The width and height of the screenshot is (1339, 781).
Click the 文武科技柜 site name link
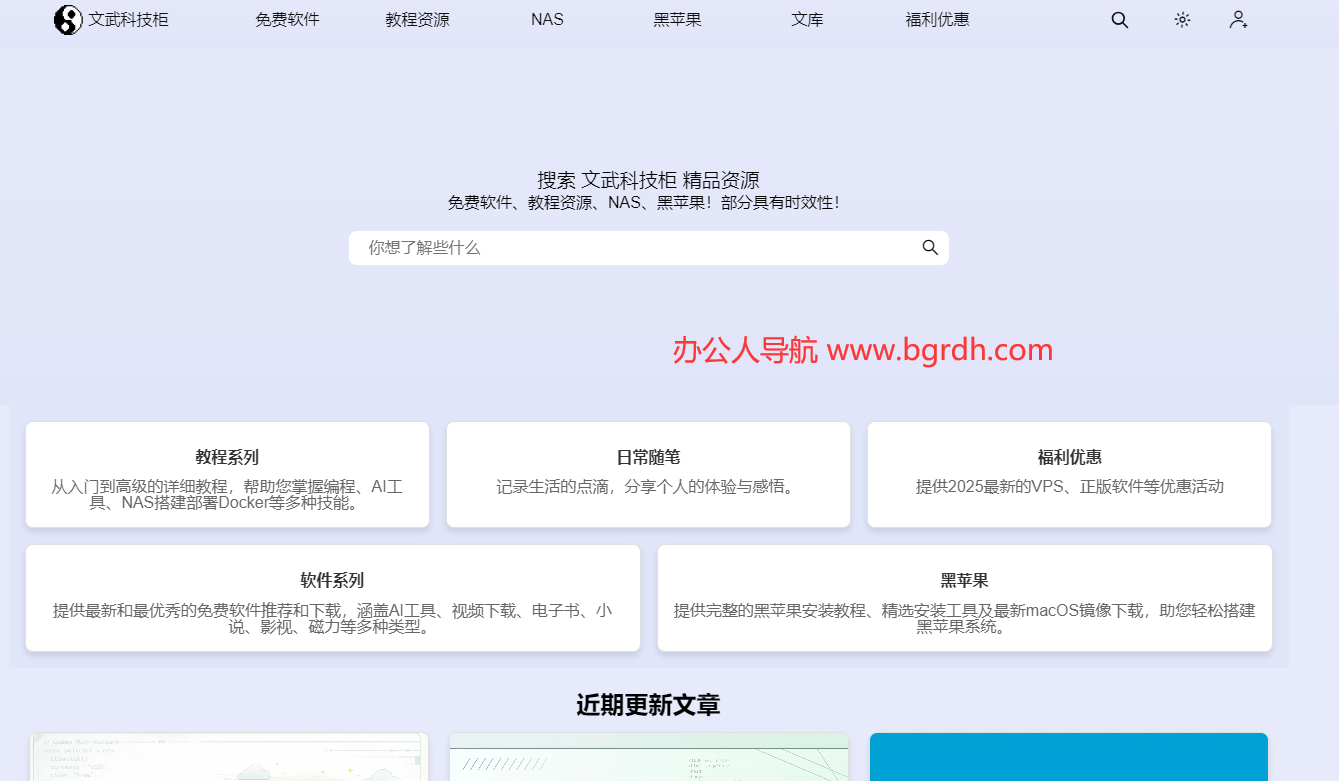128,19
